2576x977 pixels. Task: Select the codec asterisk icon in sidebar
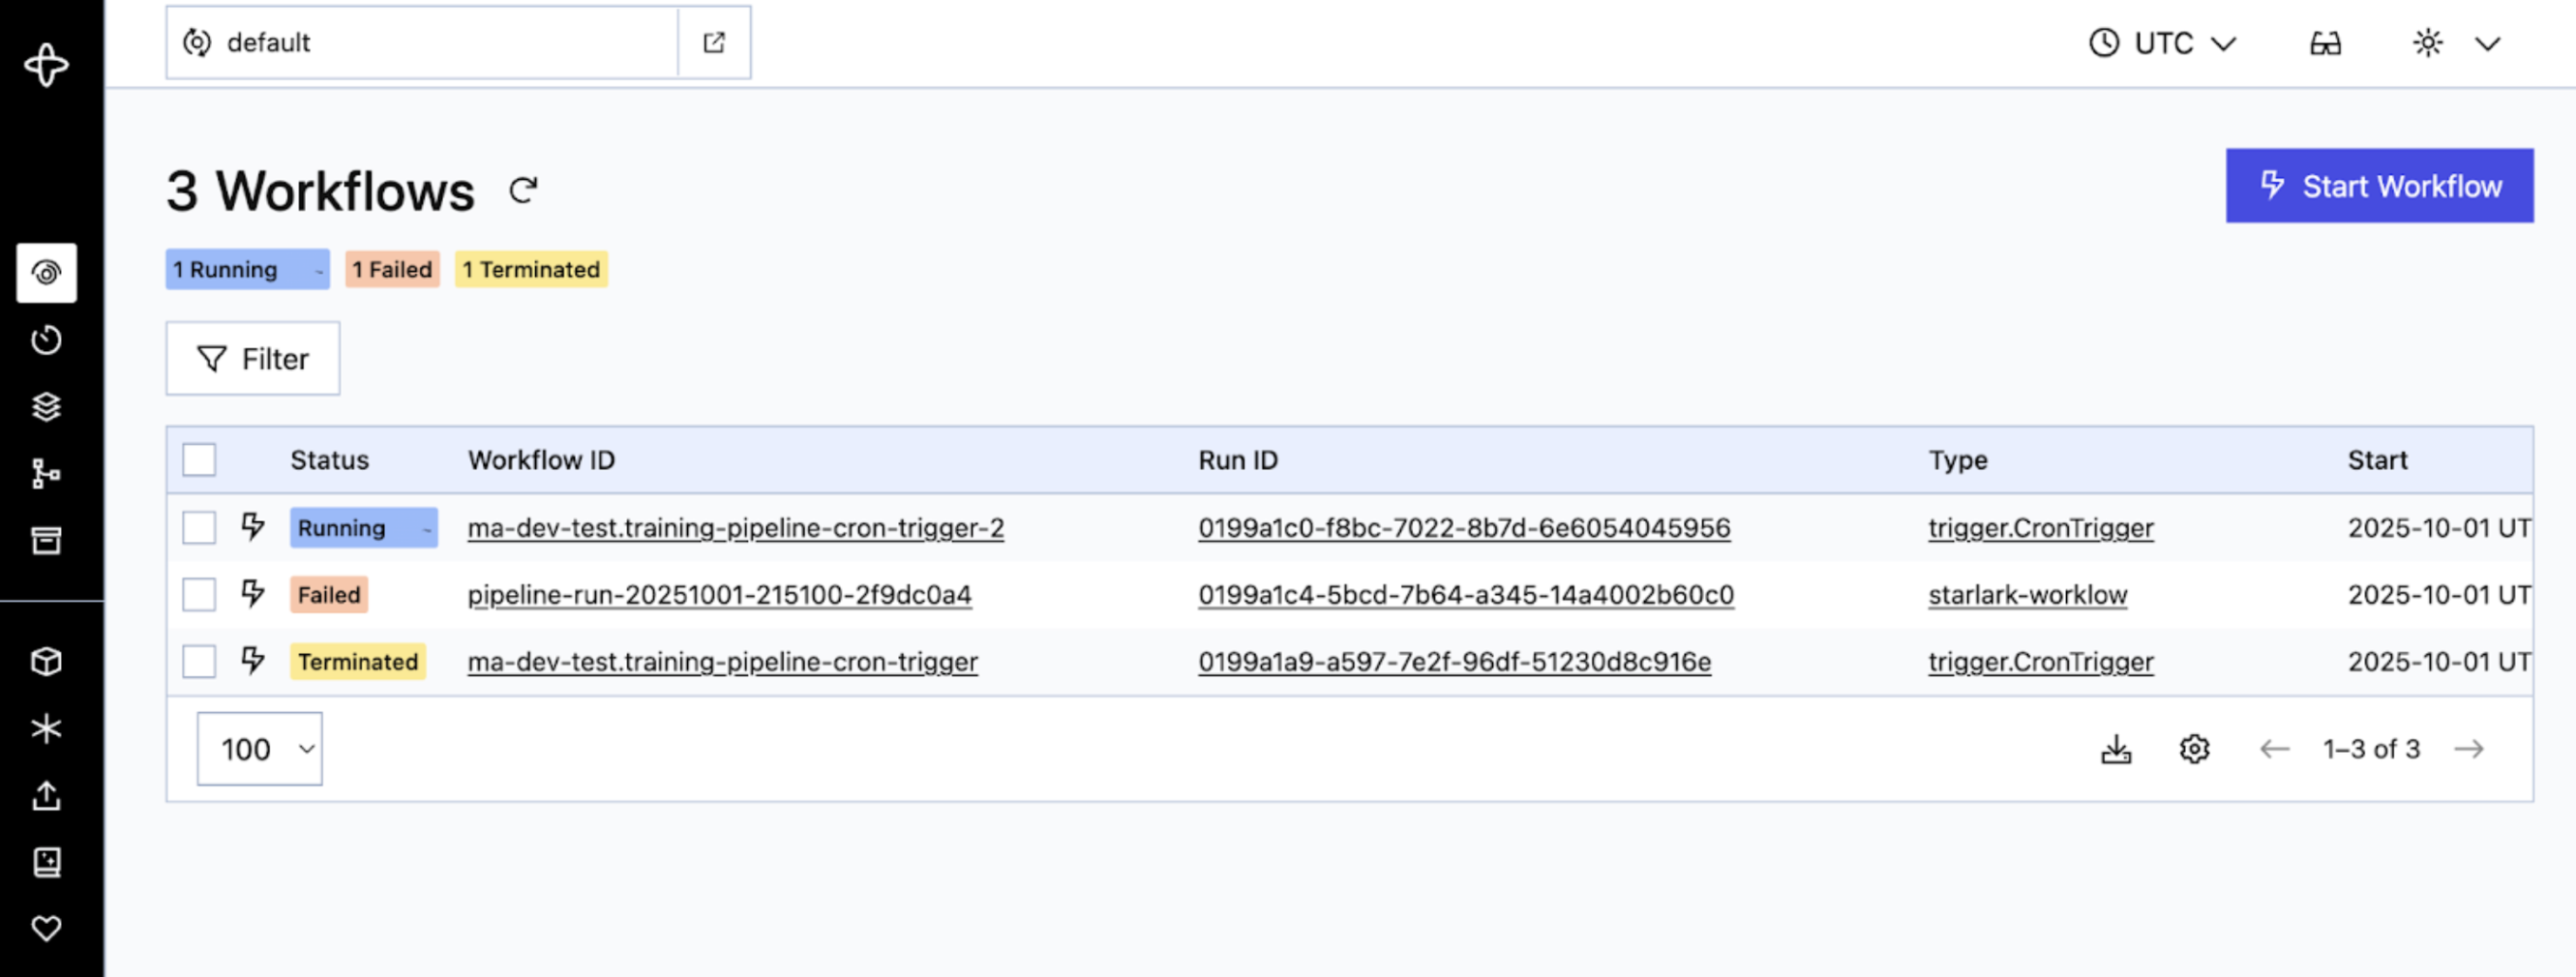(47, 728)
